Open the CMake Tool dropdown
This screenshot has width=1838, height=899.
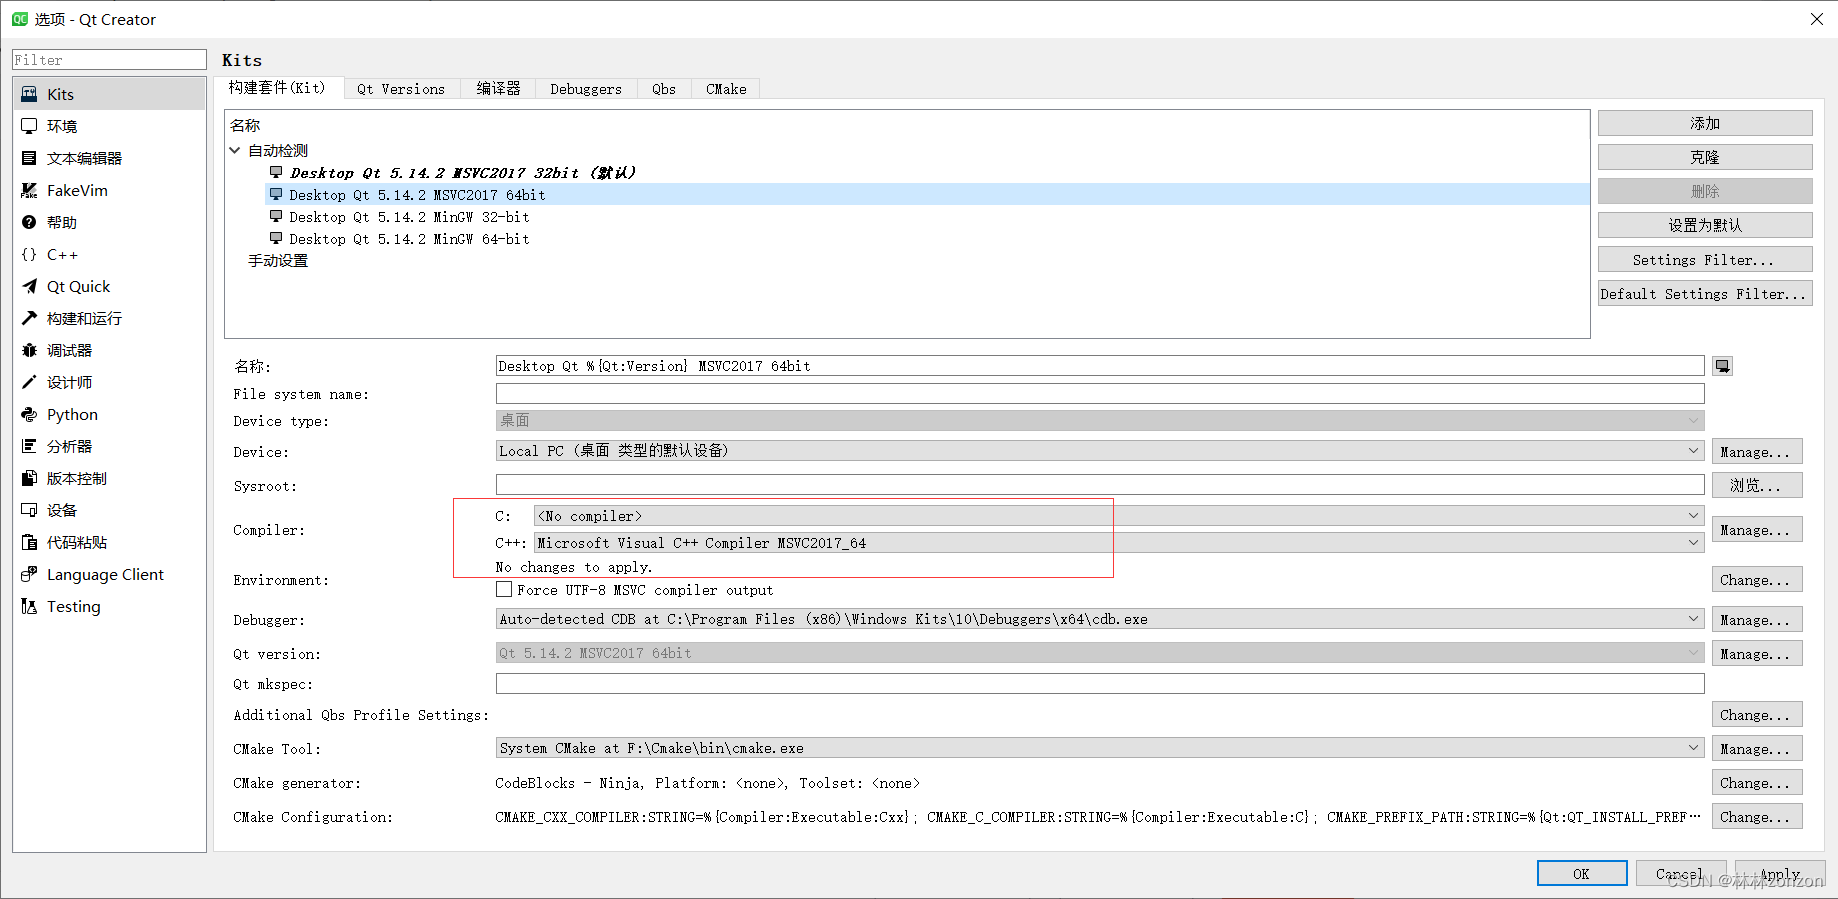coord(1100,748)
